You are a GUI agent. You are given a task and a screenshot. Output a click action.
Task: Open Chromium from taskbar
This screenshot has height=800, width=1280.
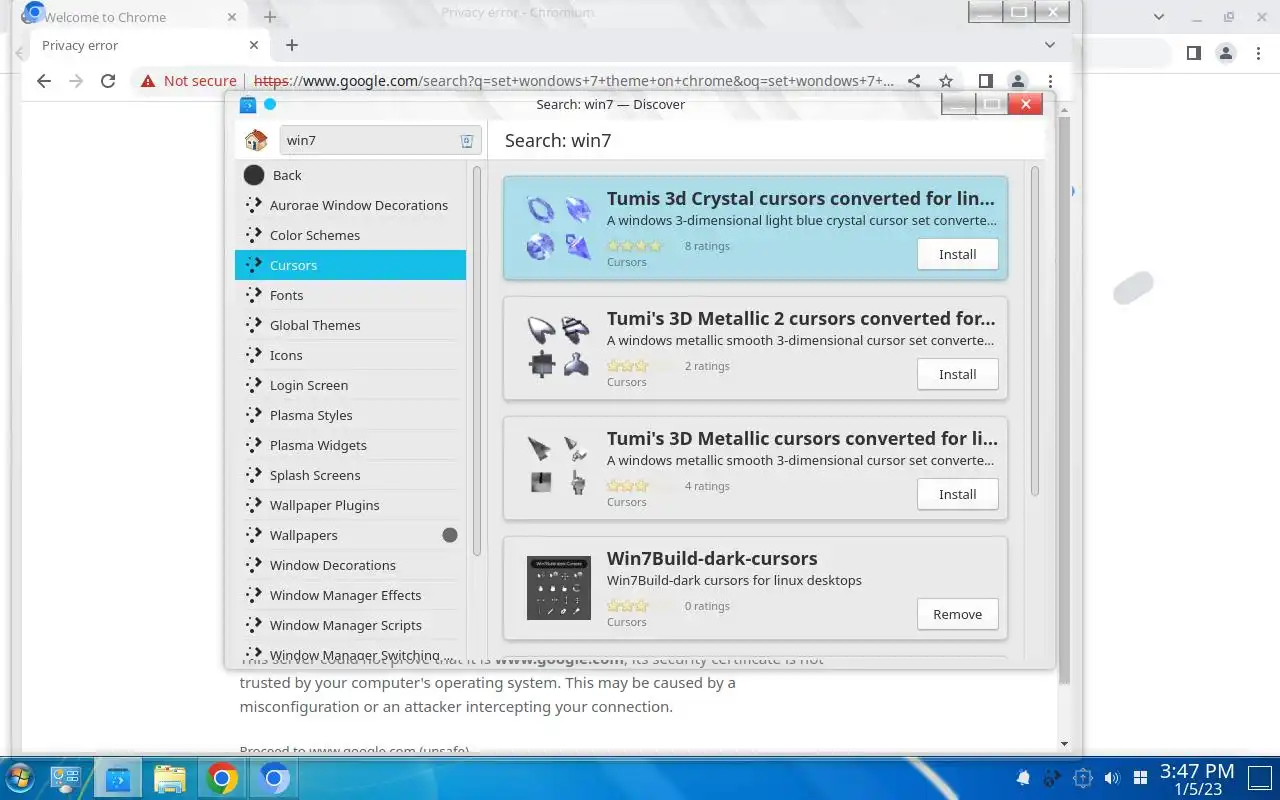coord(274,779)
